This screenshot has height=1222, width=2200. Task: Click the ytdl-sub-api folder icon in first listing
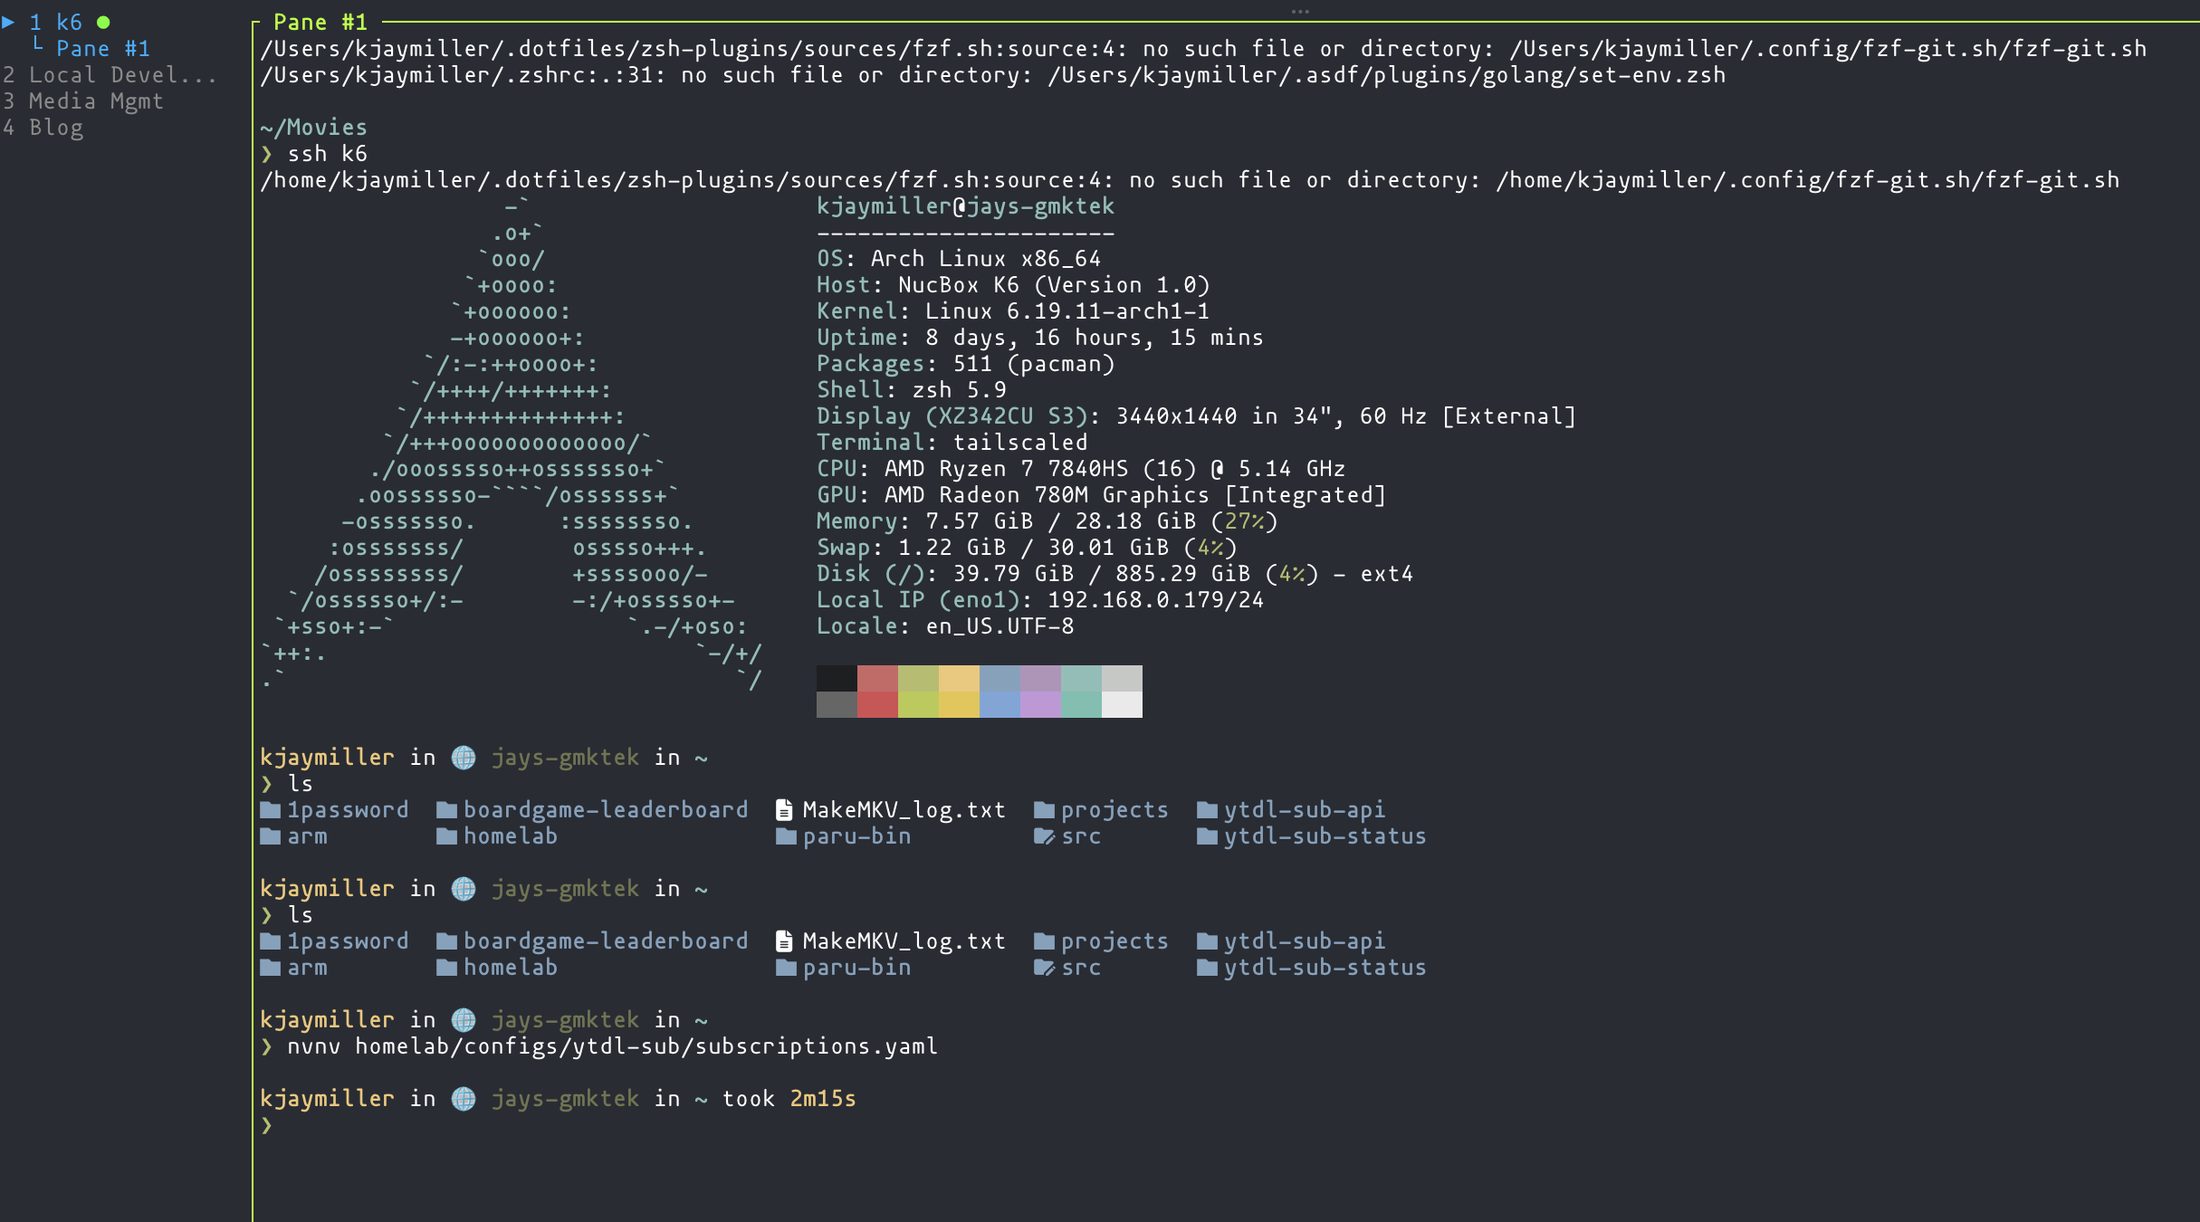1207,810
